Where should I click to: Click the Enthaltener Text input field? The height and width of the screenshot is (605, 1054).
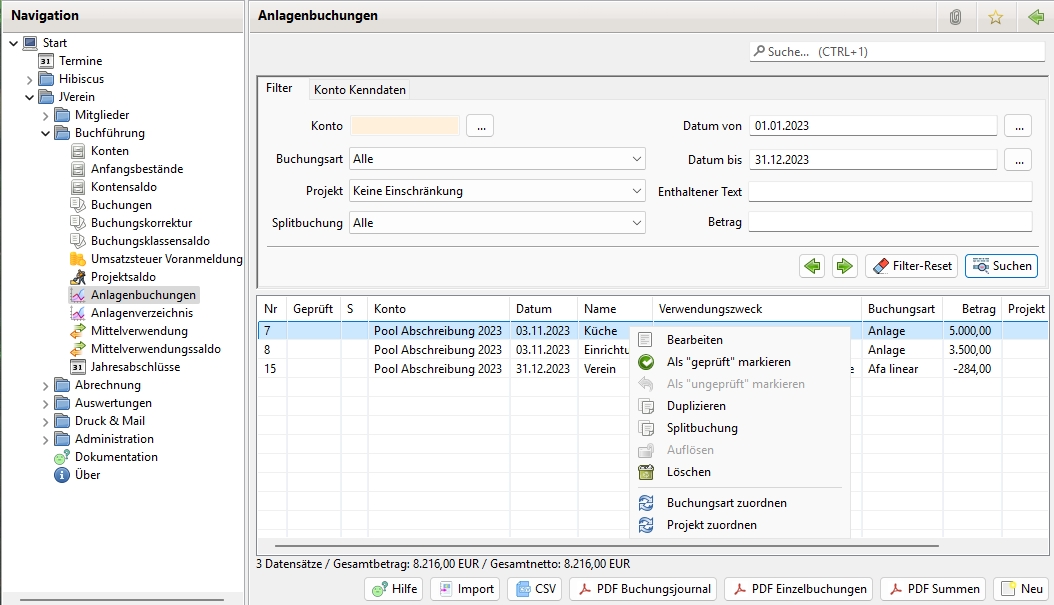tap(889, 191)
